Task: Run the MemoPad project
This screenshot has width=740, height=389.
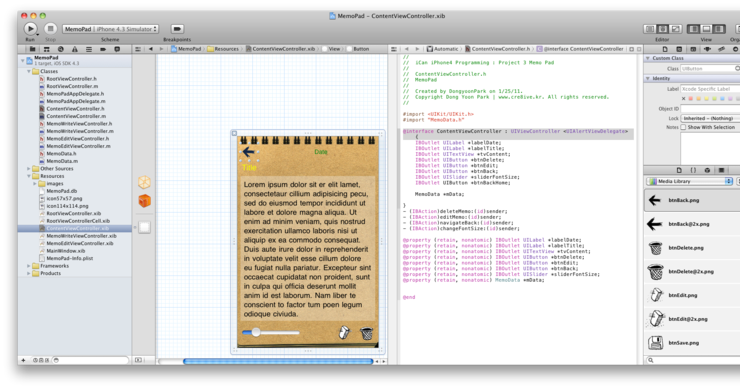Action: click(30, 29)
